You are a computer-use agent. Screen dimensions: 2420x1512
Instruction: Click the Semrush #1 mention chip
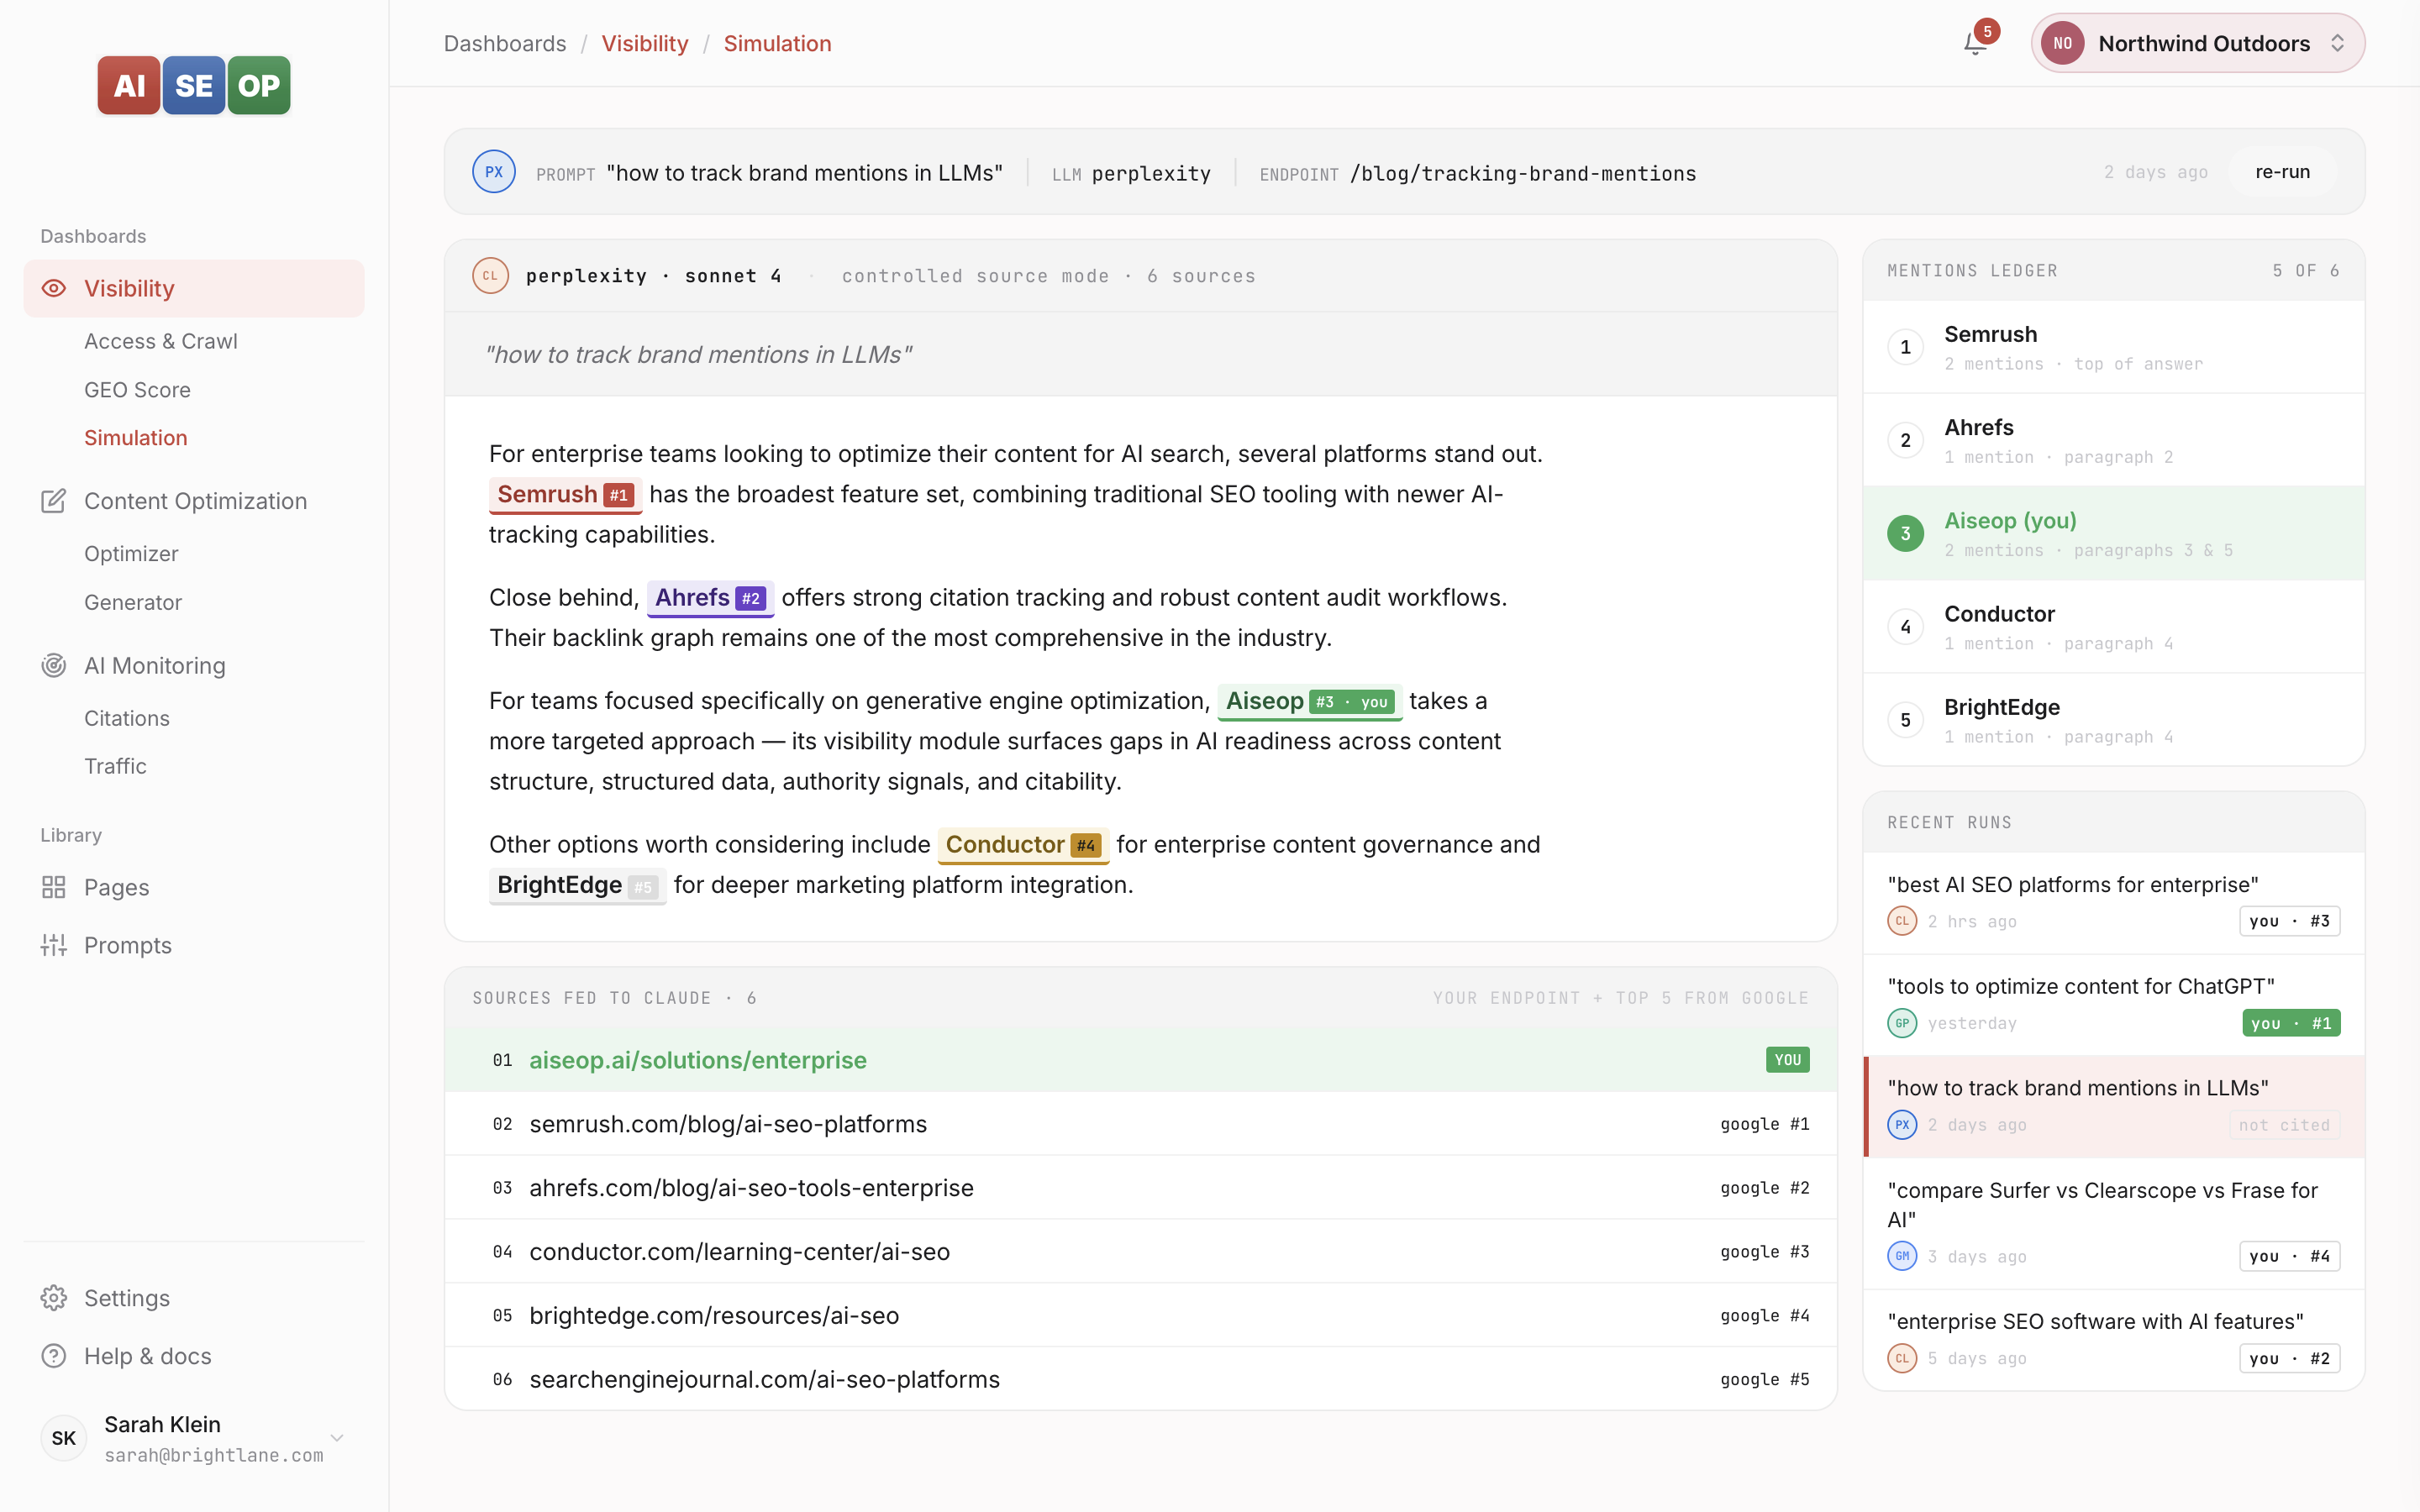tap(565, 494)
